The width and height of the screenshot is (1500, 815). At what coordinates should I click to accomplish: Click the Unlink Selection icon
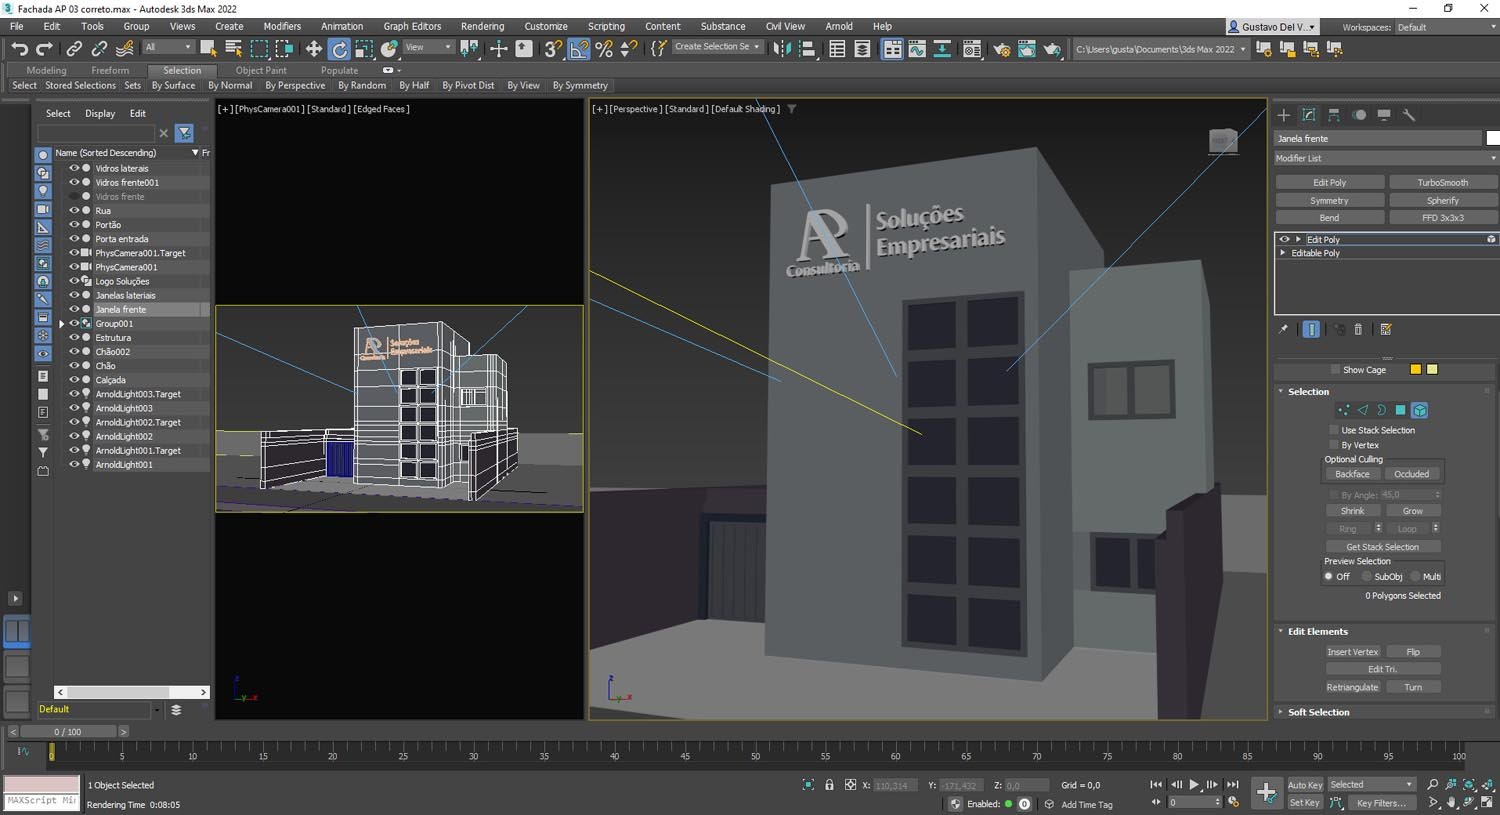(x=99, y=48)
